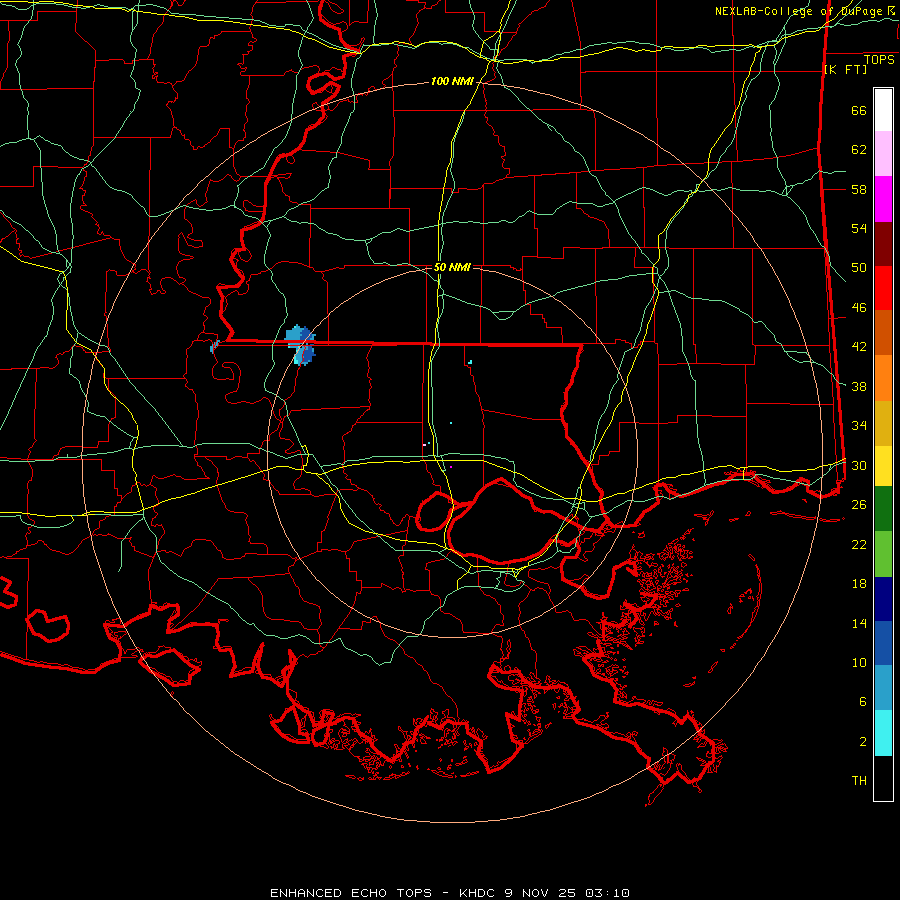The image size is (900, 900).
Task: Click the legend value "10"
Action: tap(859, 662)
